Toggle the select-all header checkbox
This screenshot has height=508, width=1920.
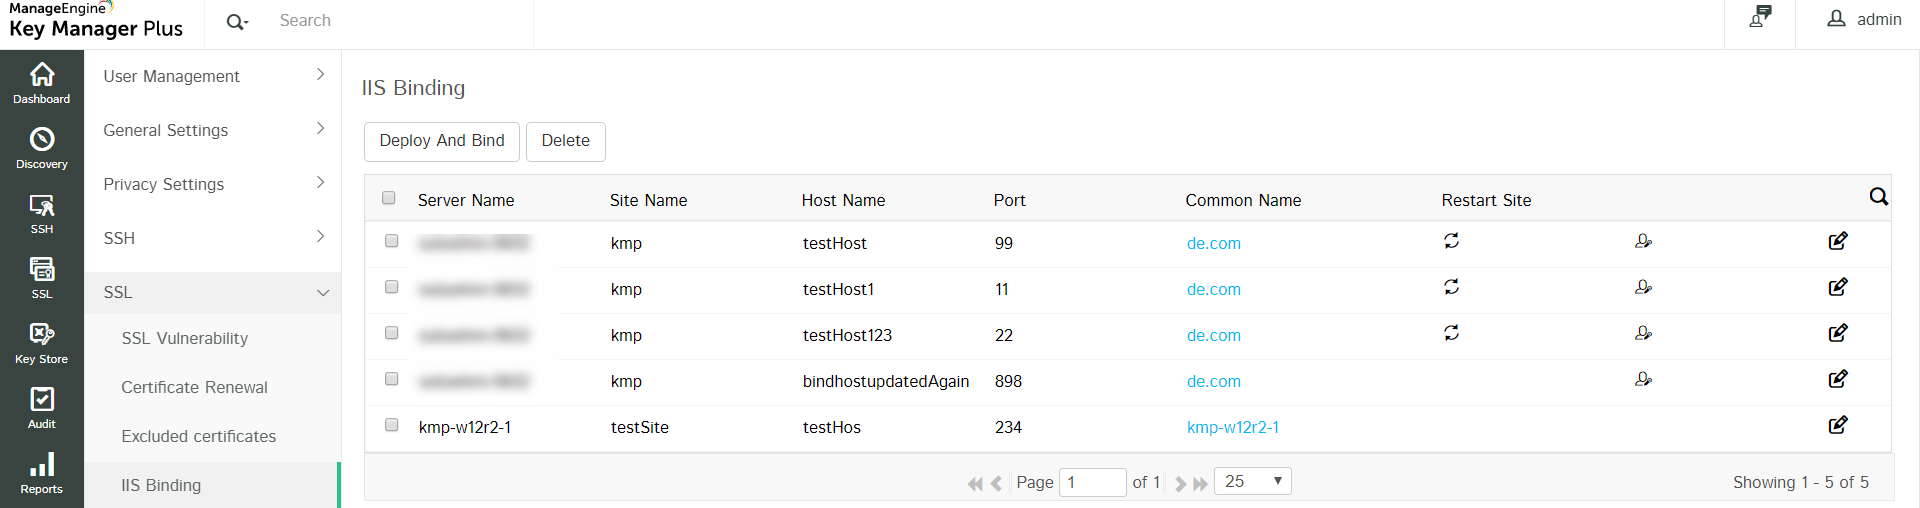point(389,198)
